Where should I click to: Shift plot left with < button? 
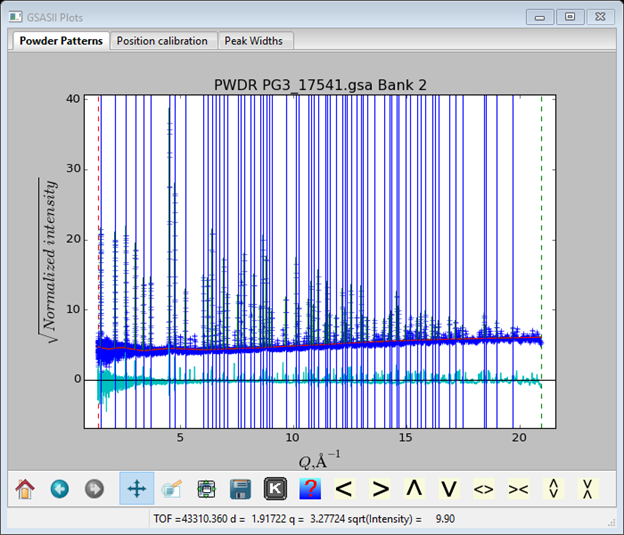(344, 489)
